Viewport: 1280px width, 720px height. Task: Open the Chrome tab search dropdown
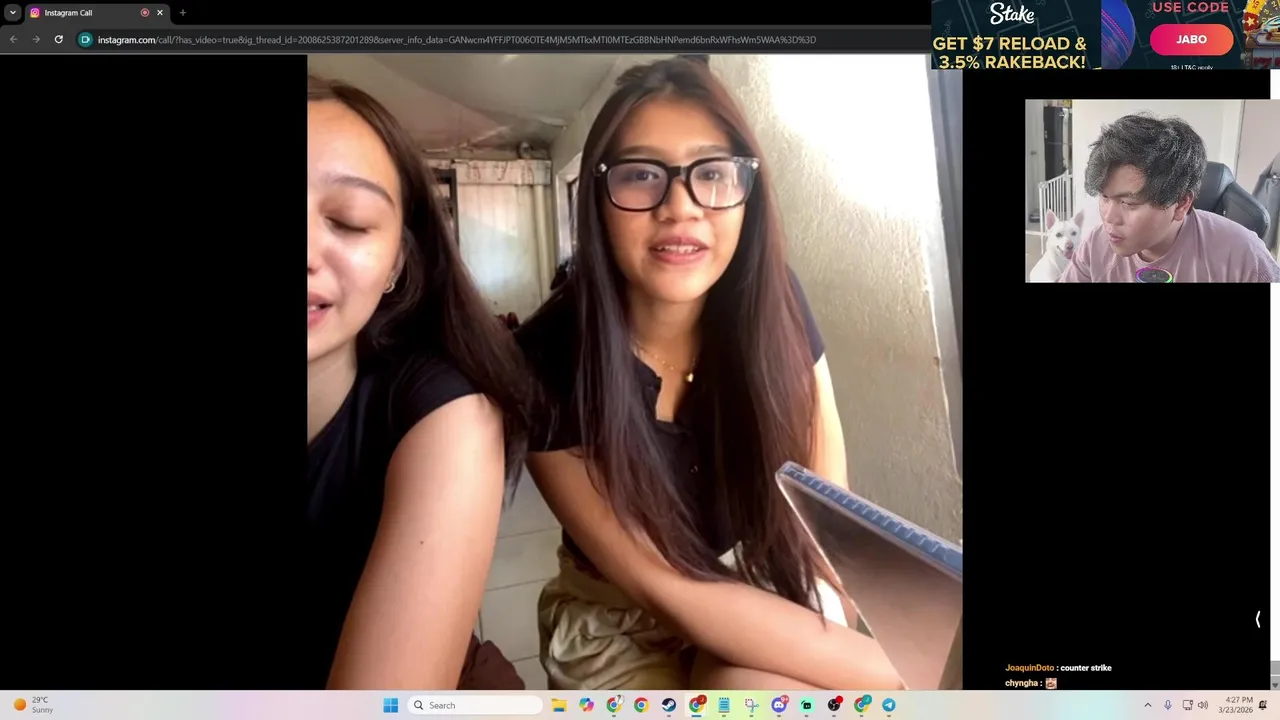(13, 13)
